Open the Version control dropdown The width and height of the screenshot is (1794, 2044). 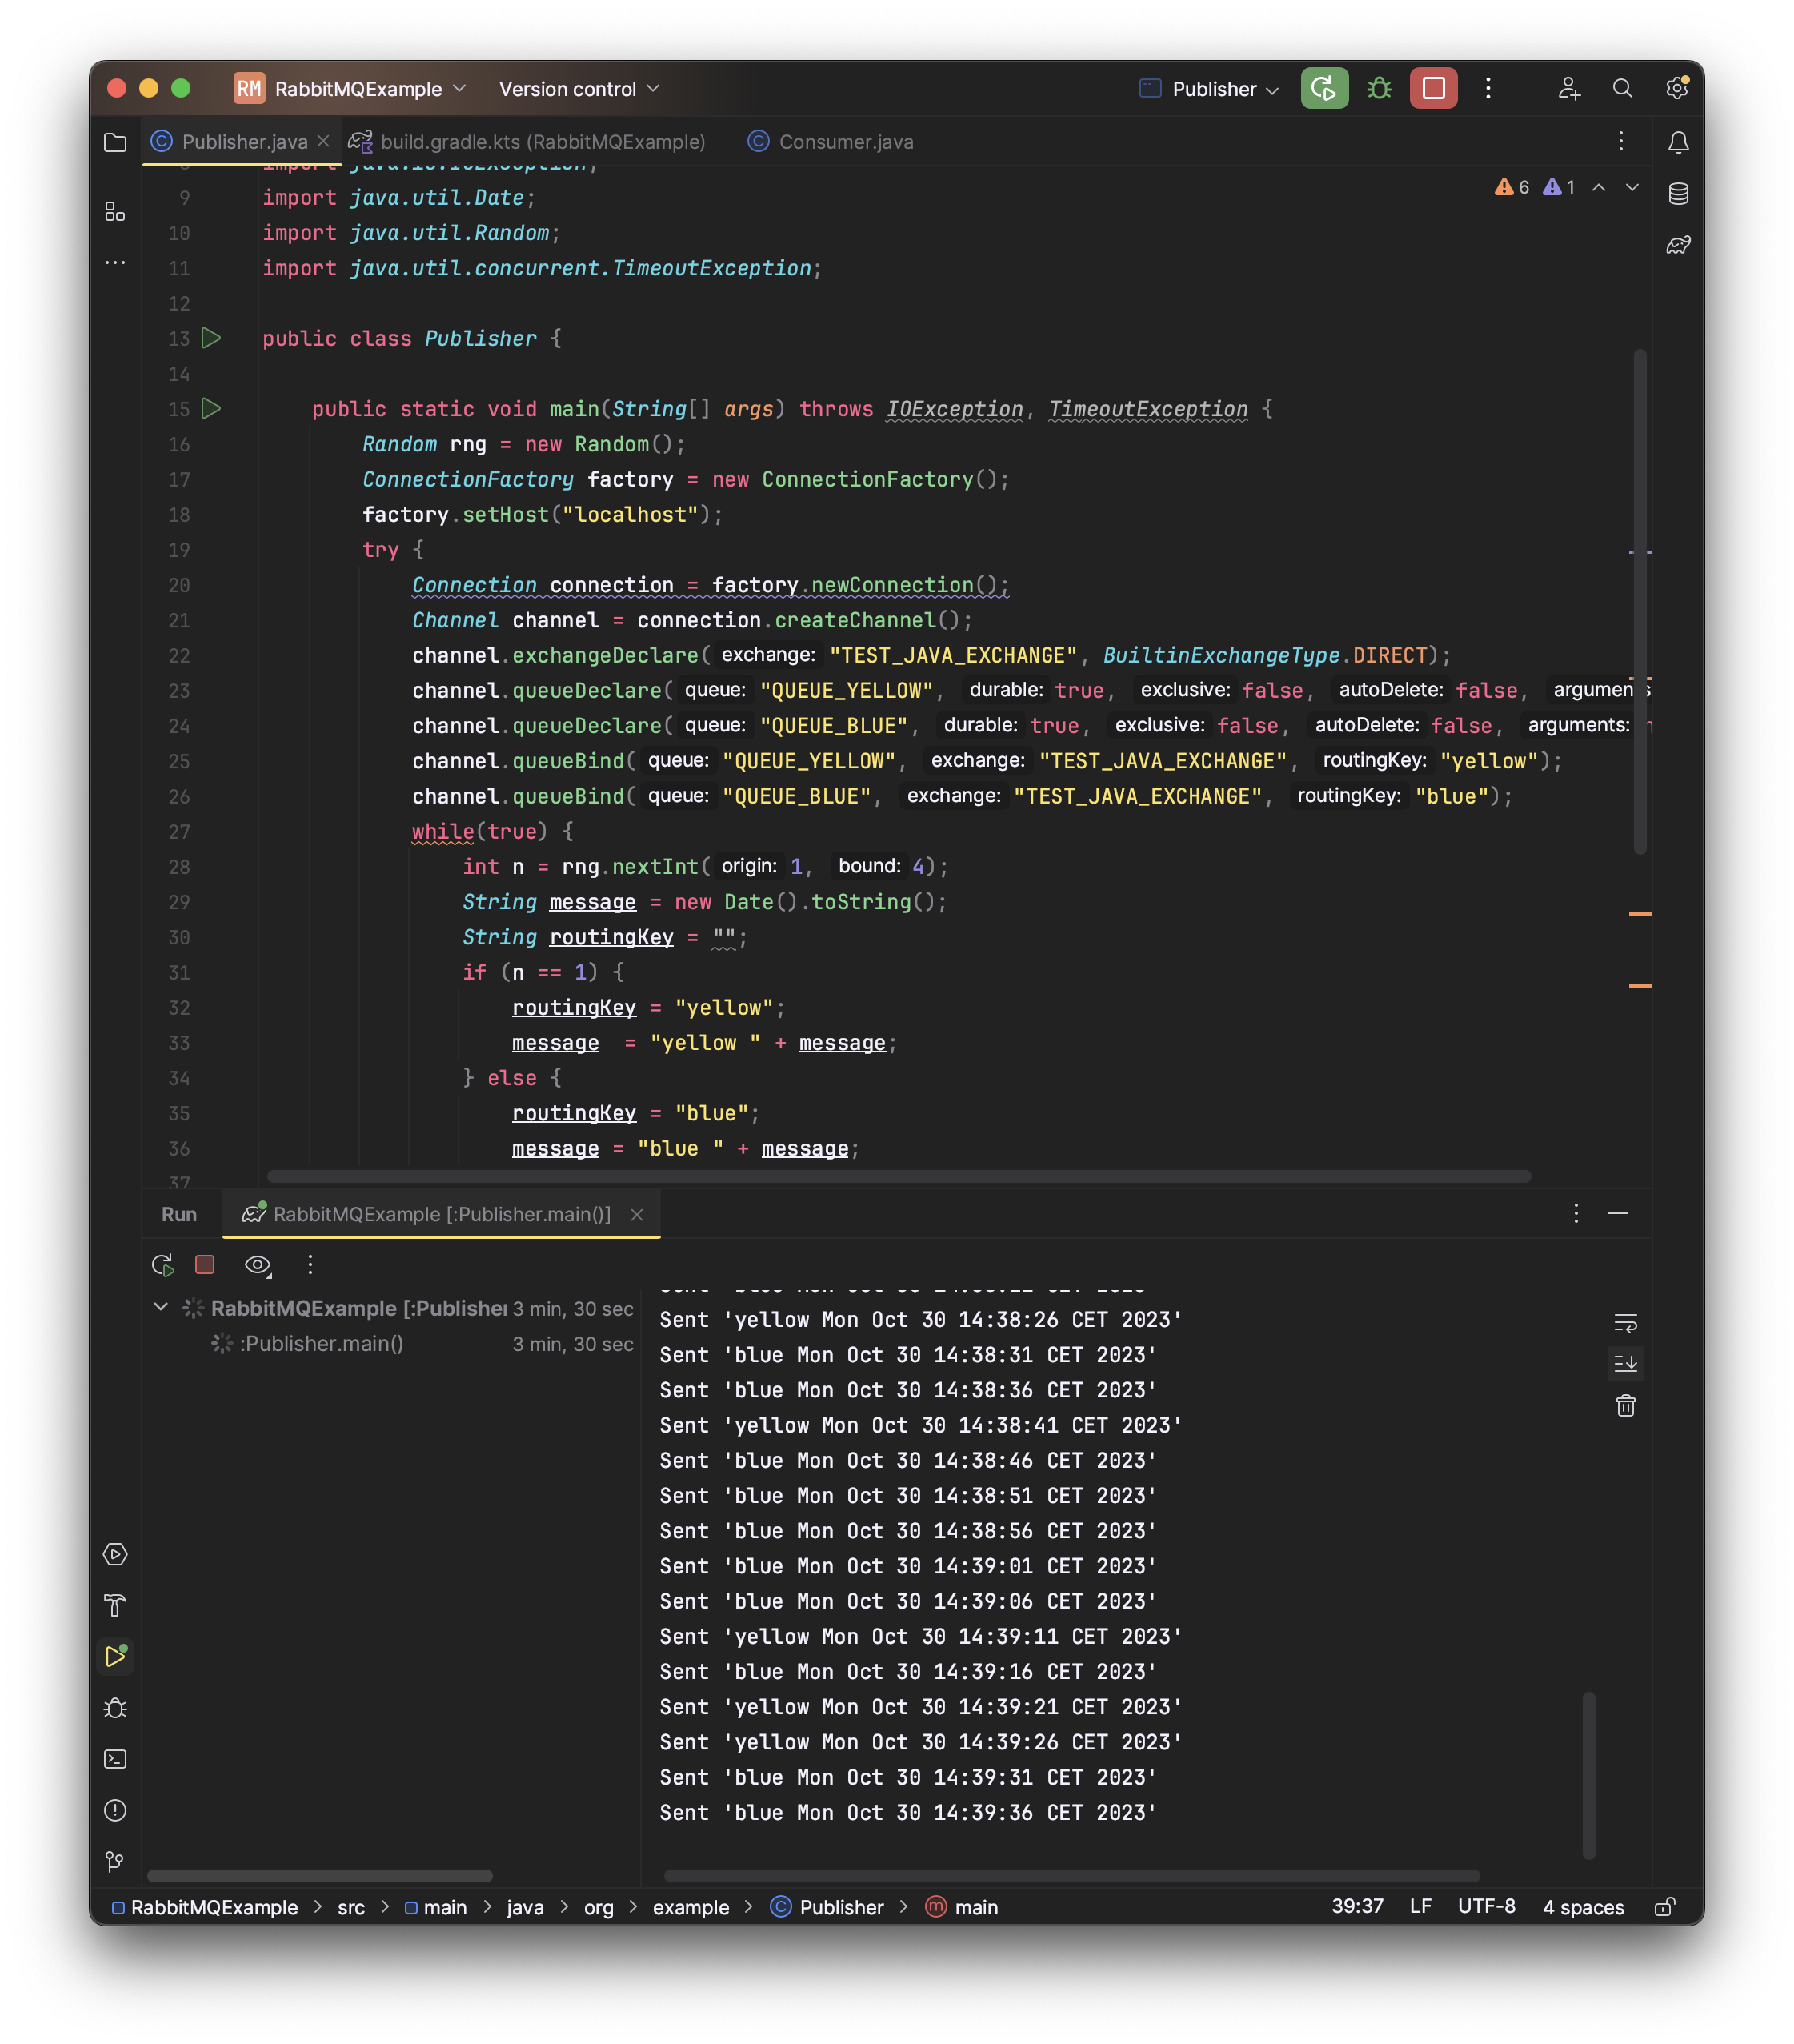tap(579, 88)
